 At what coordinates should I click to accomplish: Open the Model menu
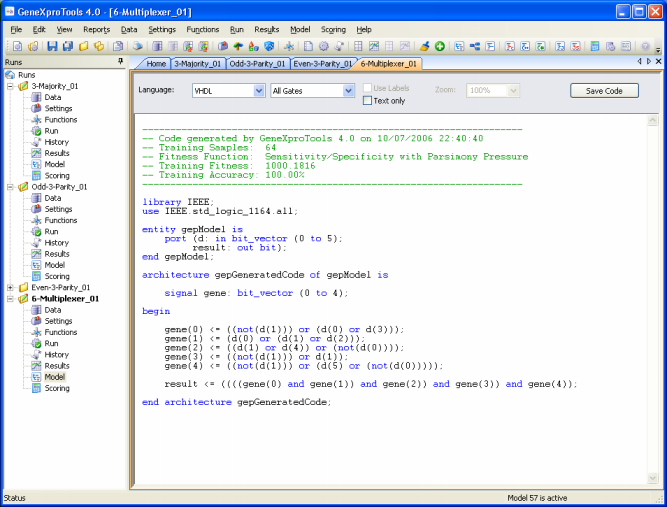point(300,29)
